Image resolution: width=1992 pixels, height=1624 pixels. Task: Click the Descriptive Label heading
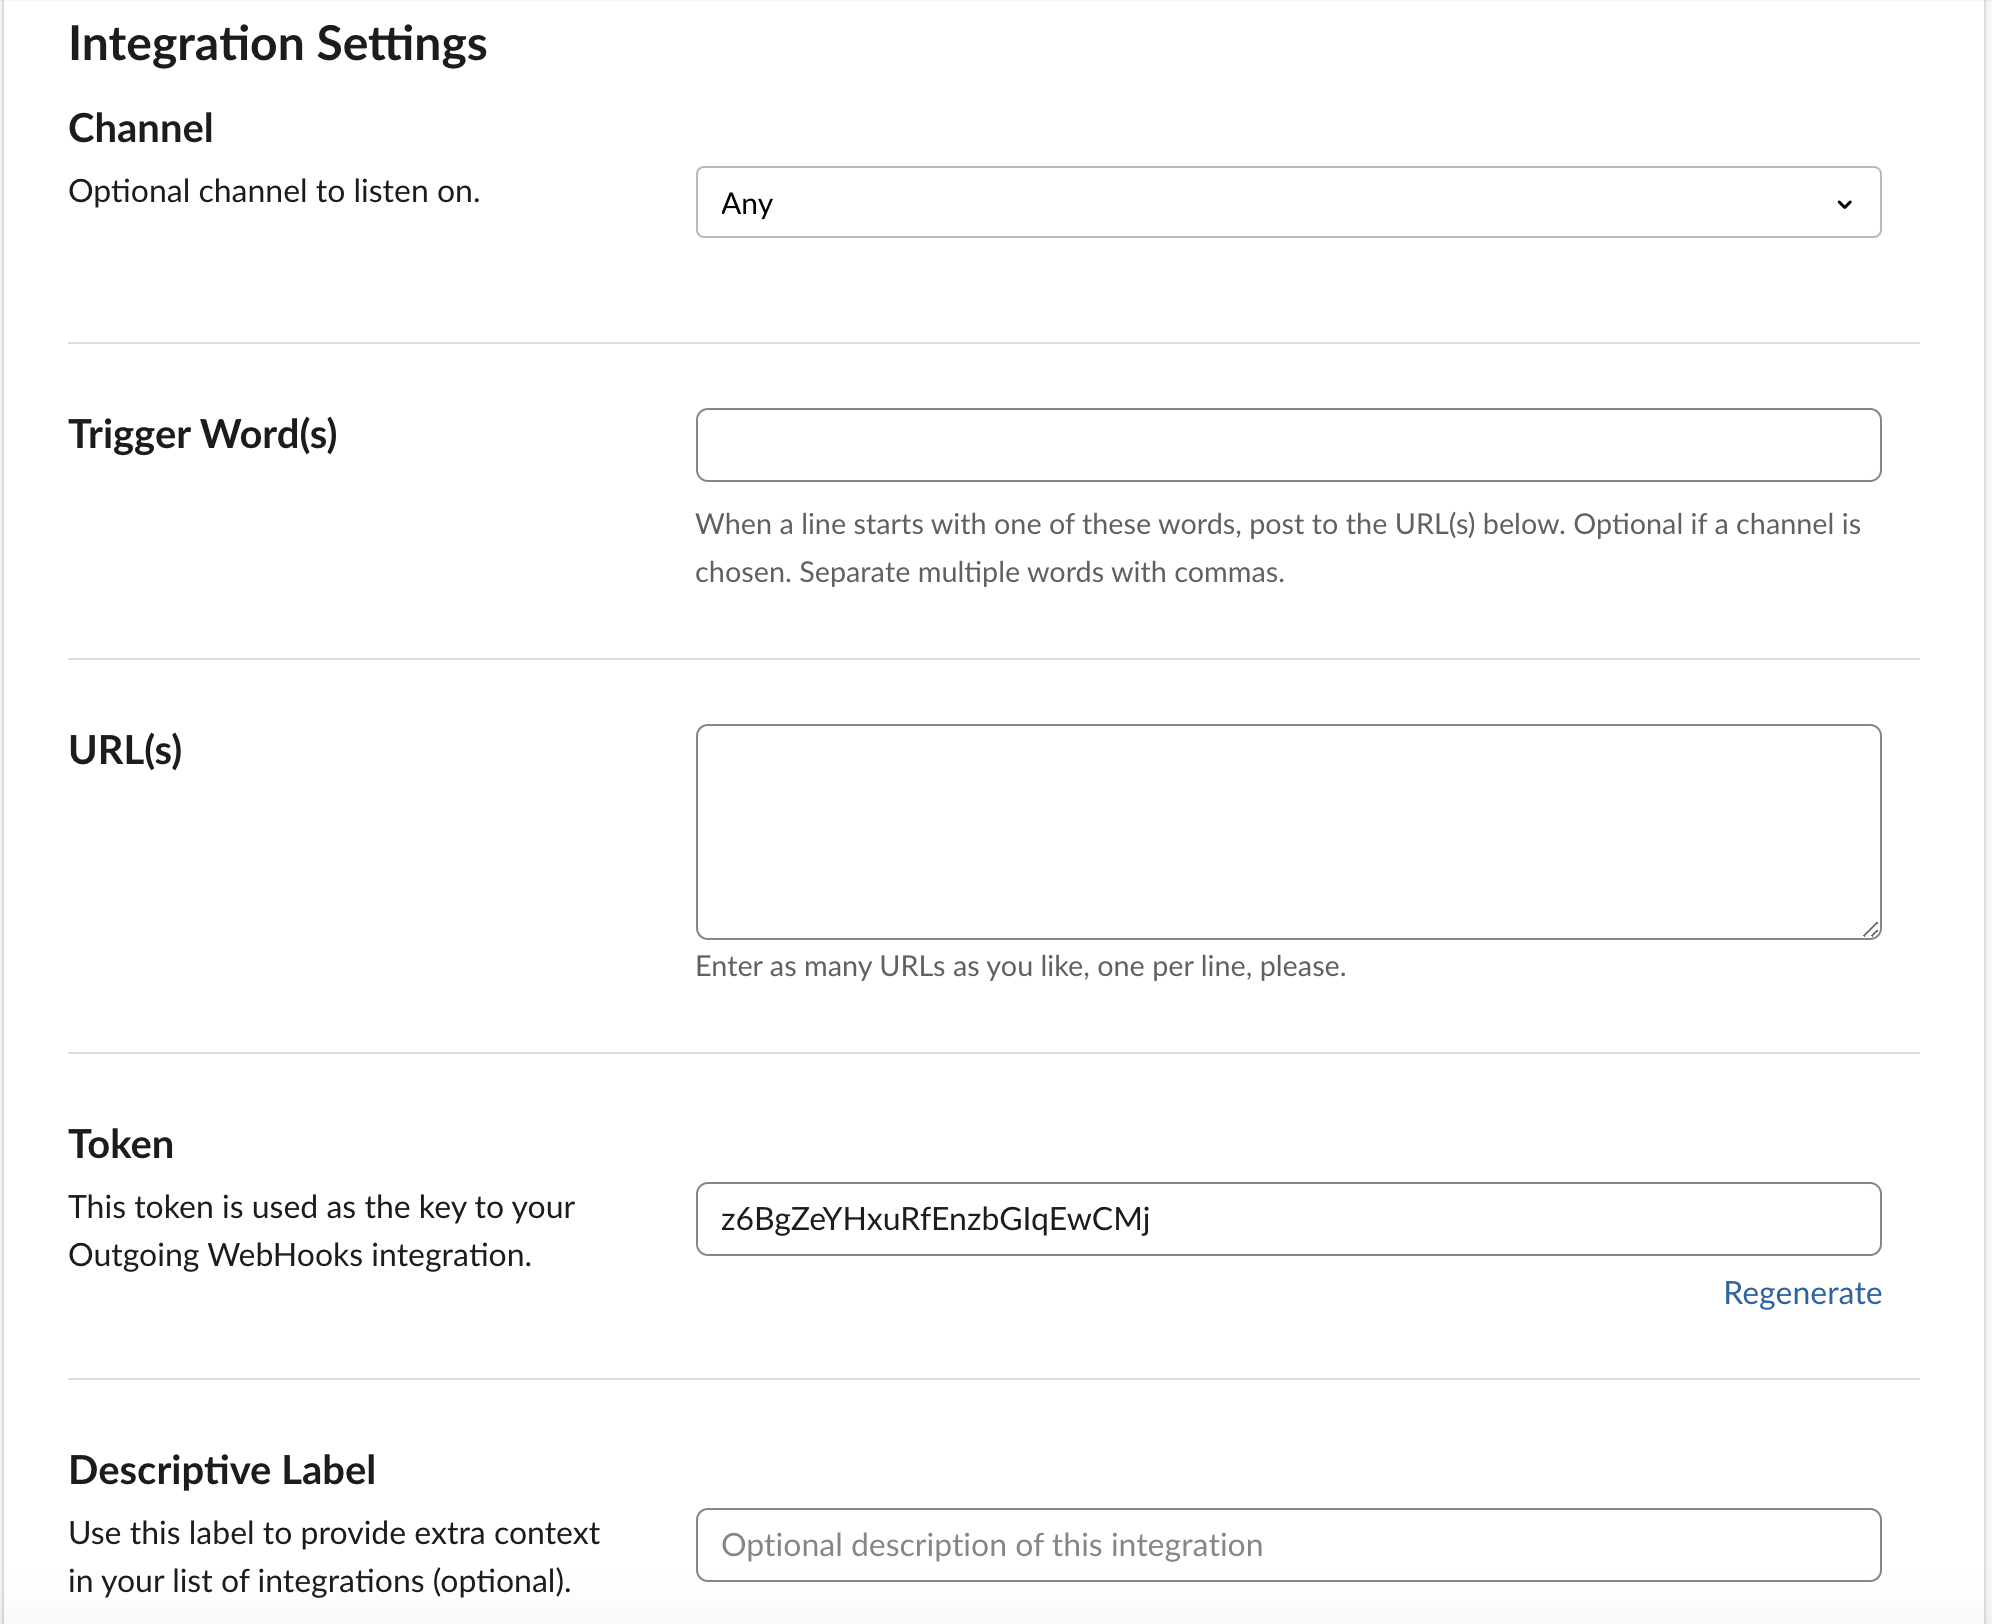click(222, 1470)
